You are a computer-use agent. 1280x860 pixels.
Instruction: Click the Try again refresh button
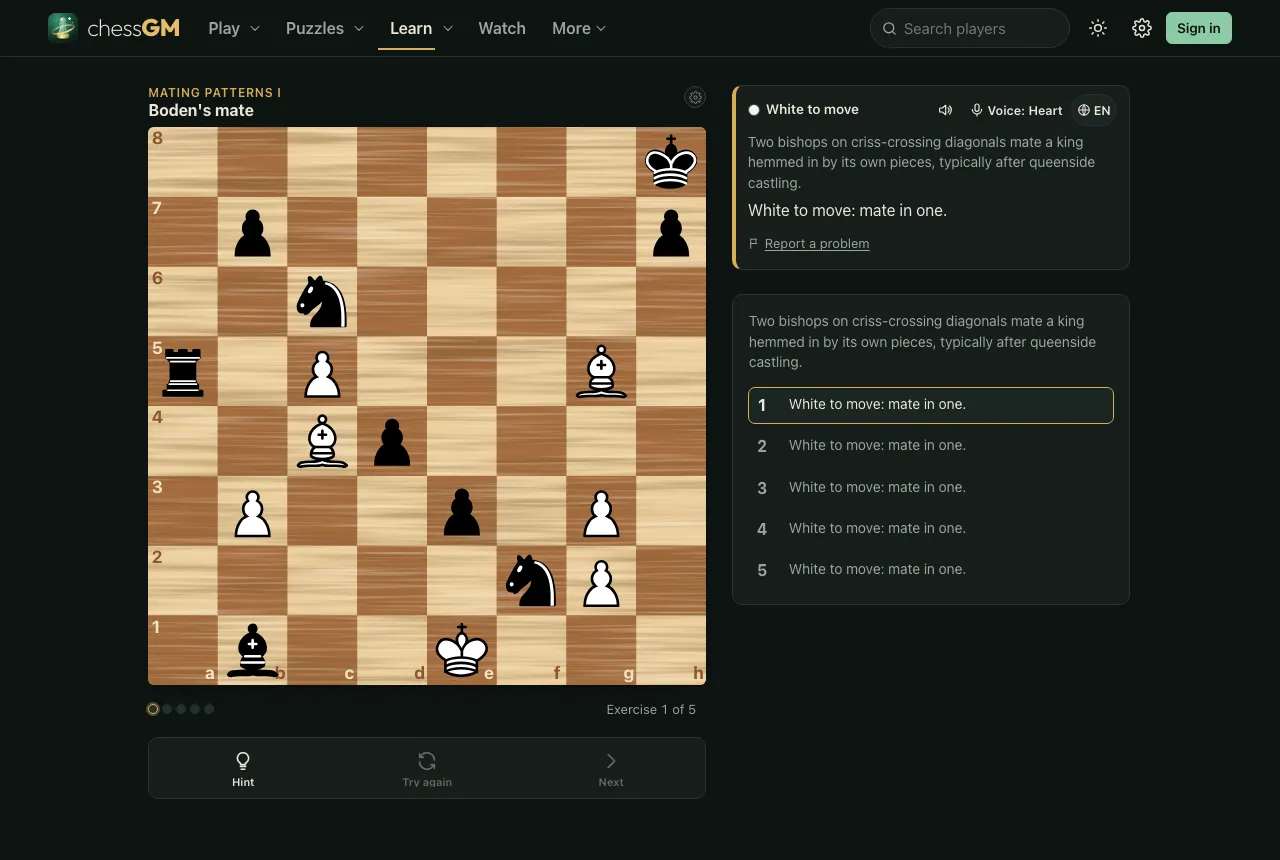coord(427,768)
